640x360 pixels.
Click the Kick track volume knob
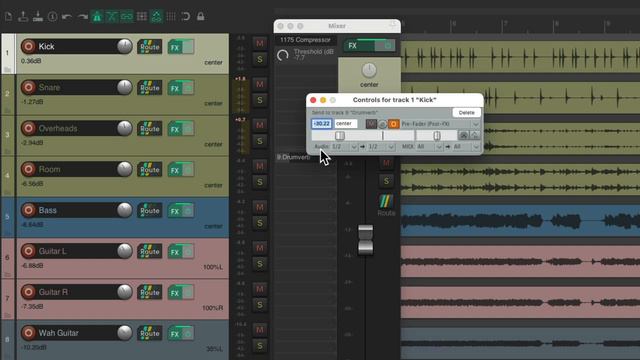point(124,47)
